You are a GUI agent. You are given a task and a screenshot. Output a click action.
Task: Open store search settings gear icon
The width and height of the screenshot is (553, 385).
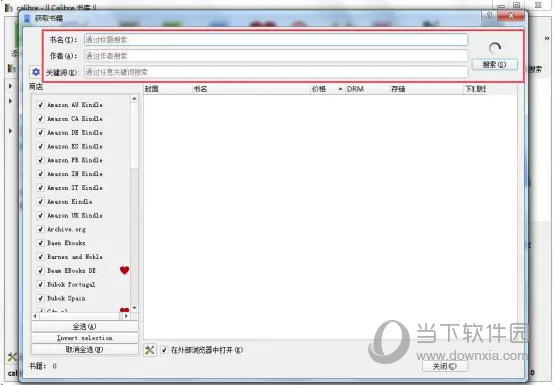point(36,72)
